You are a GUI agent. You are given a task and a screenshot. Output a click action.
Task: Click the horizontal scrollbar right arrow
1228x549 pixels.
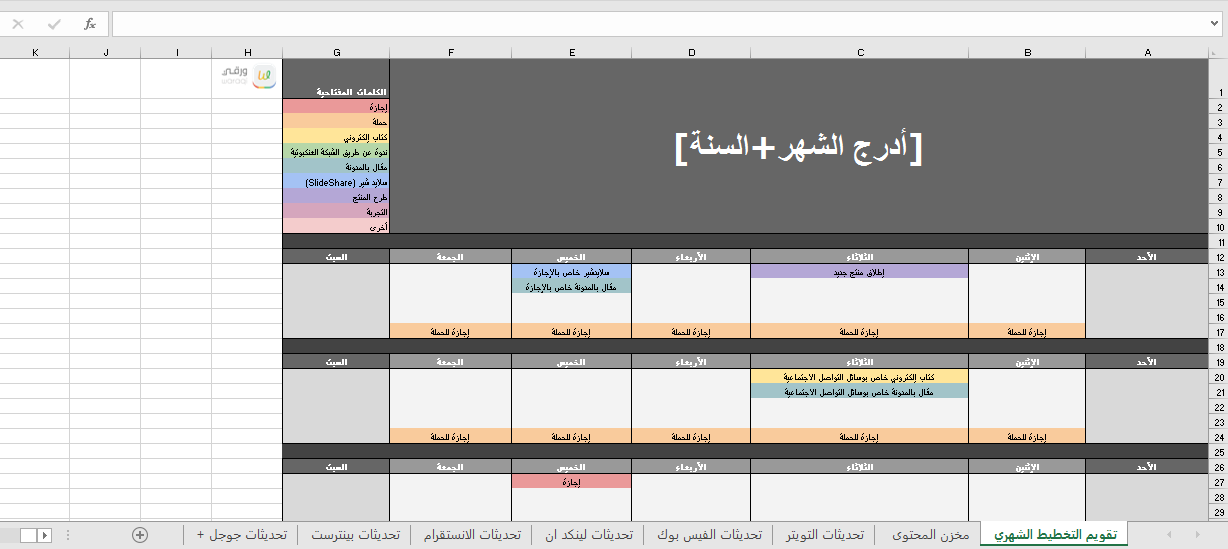tap(44, 535)
